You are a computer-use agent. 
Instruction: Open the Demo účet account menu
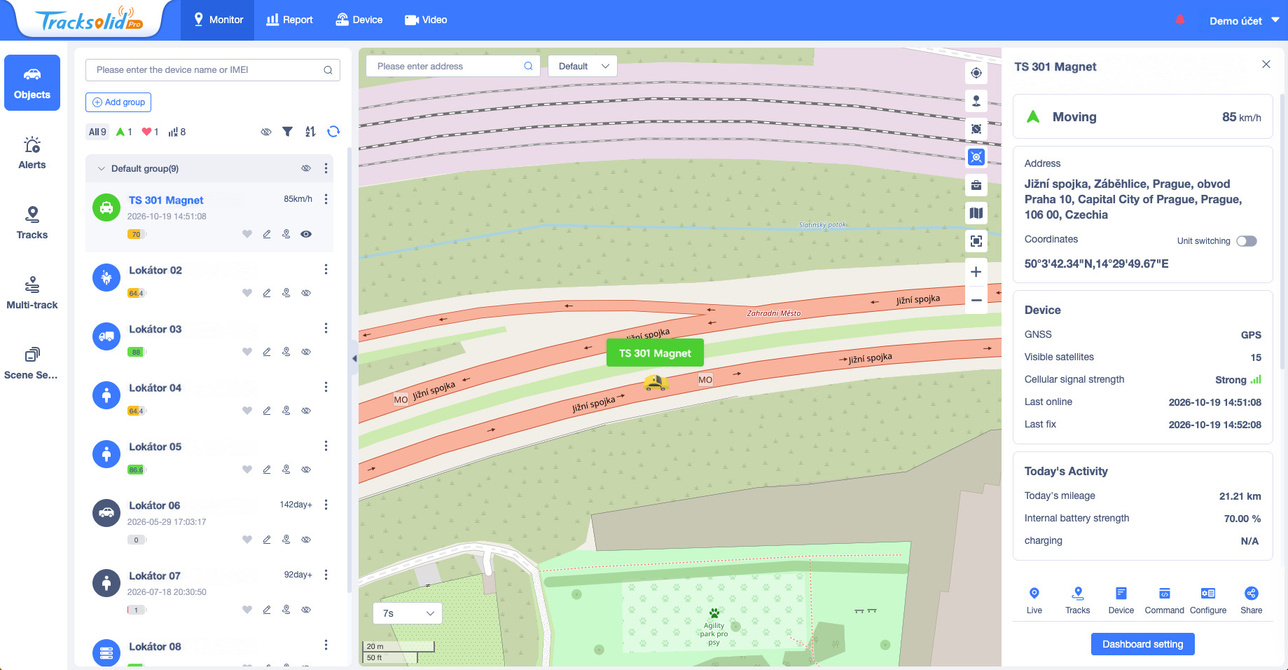click(x=1242, y=20)
